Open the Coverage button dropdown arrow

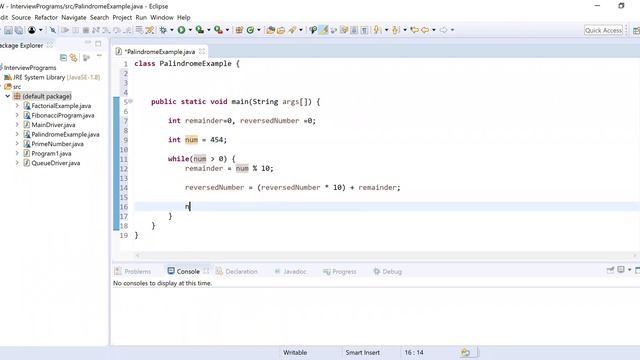(209, 30)
